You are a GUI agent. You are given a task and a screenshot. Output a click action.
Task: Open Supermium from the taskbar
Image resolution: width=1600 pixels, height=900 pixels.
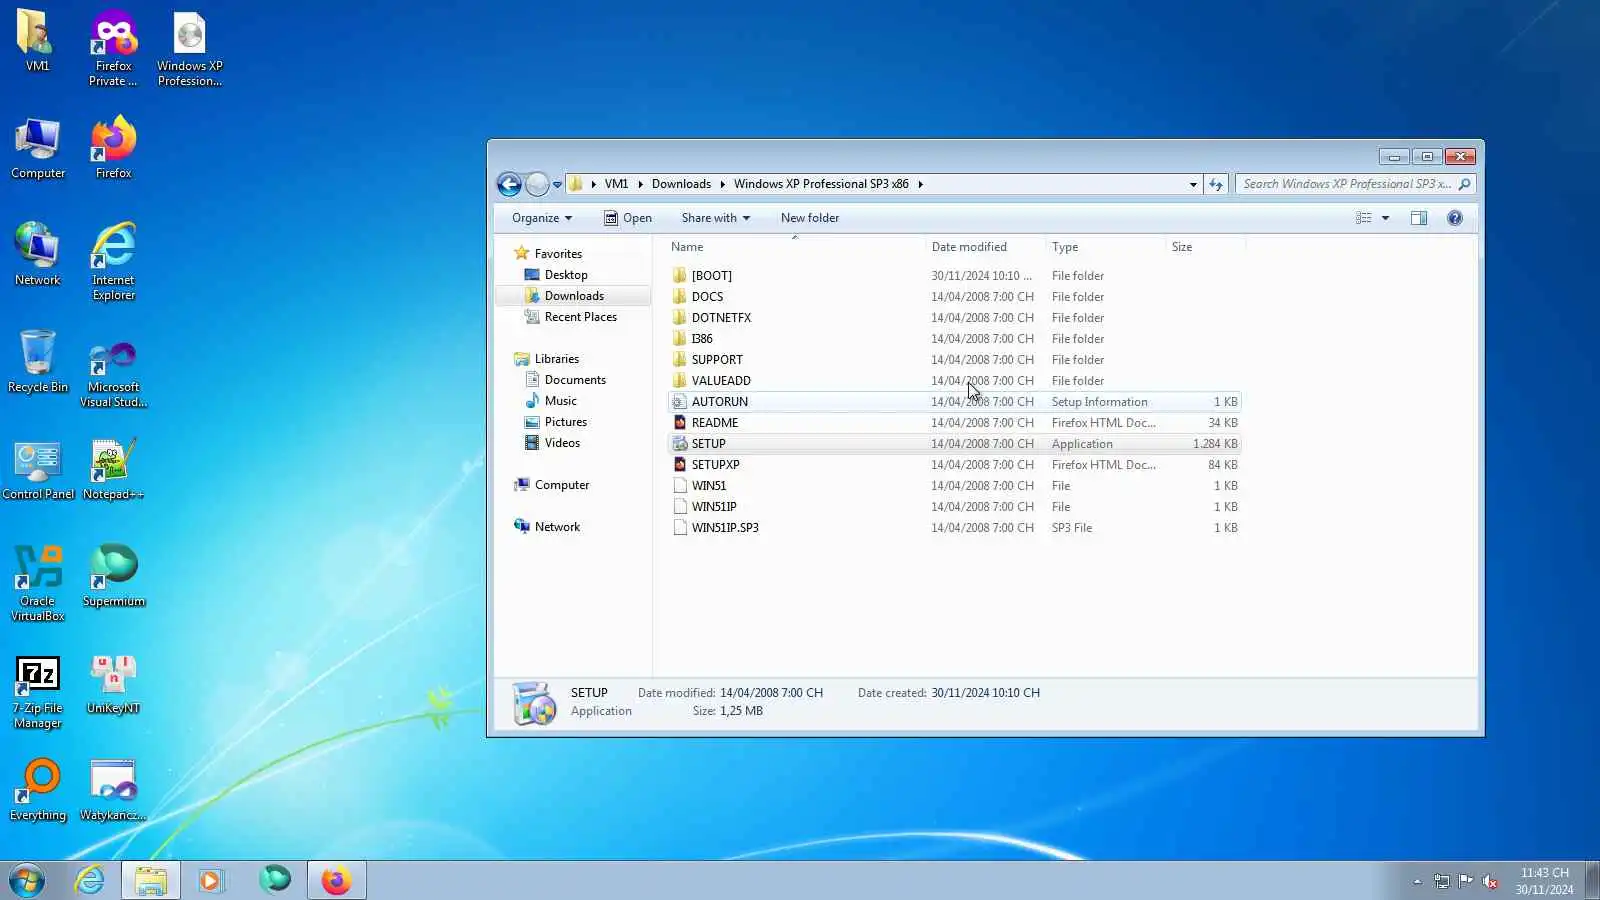275,879
